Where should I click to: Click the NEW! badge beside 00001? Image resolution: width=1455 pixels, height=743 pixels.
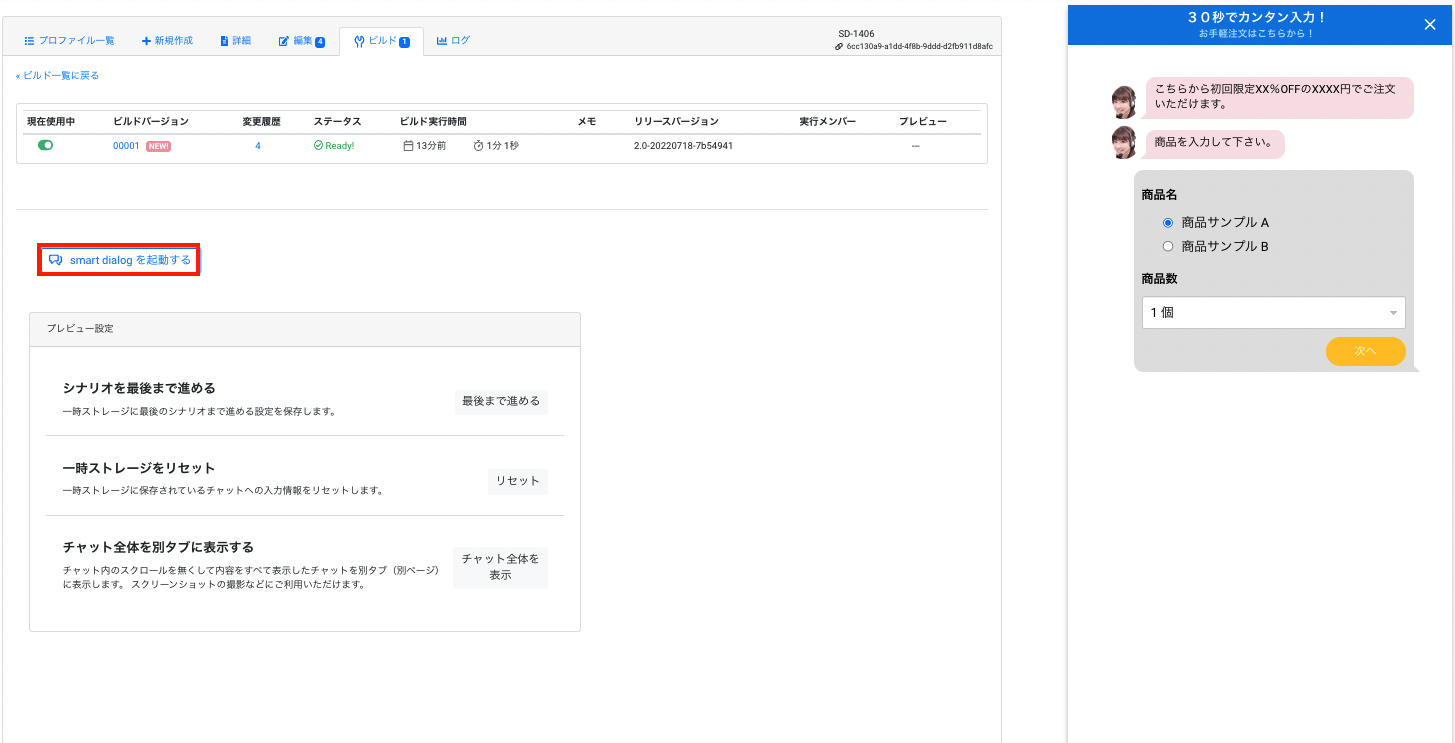[158, 146]
